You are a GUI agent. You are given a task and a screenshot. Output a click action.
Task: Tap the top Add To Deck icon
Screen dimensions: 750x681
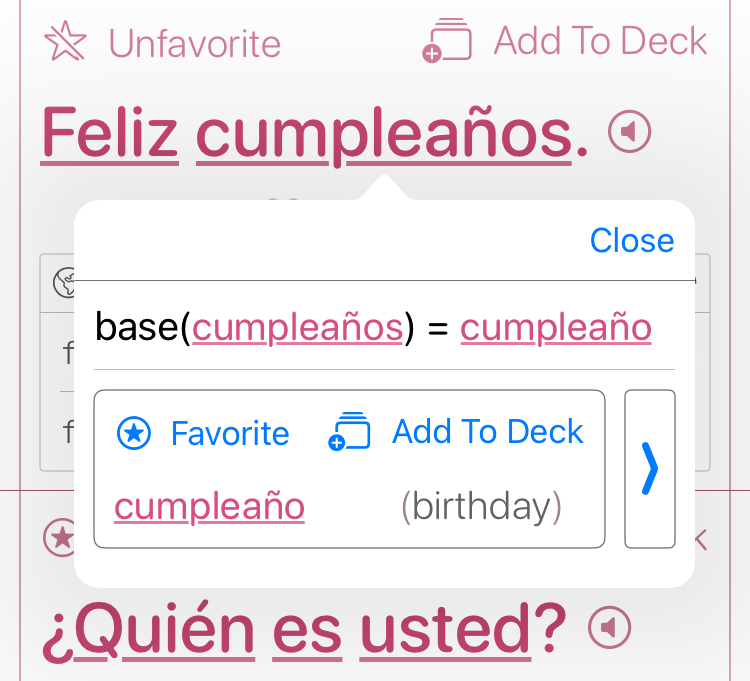[x=447, y=41]
